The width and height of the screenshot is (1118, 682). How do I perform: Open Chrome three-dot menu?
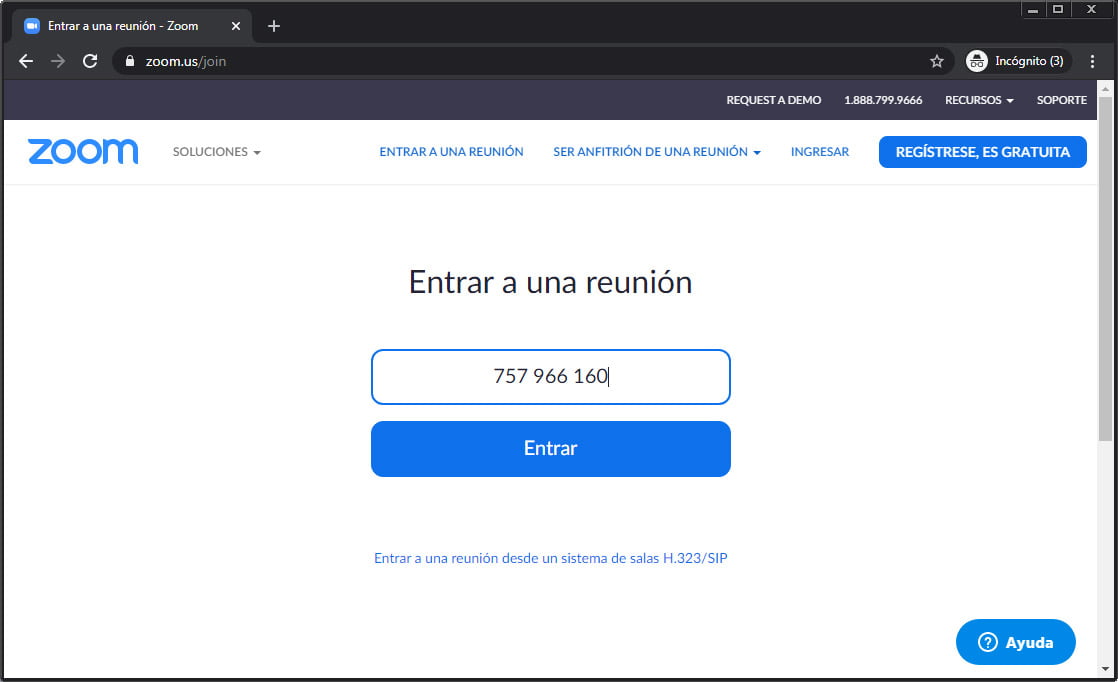click(x=1092, y=61)
